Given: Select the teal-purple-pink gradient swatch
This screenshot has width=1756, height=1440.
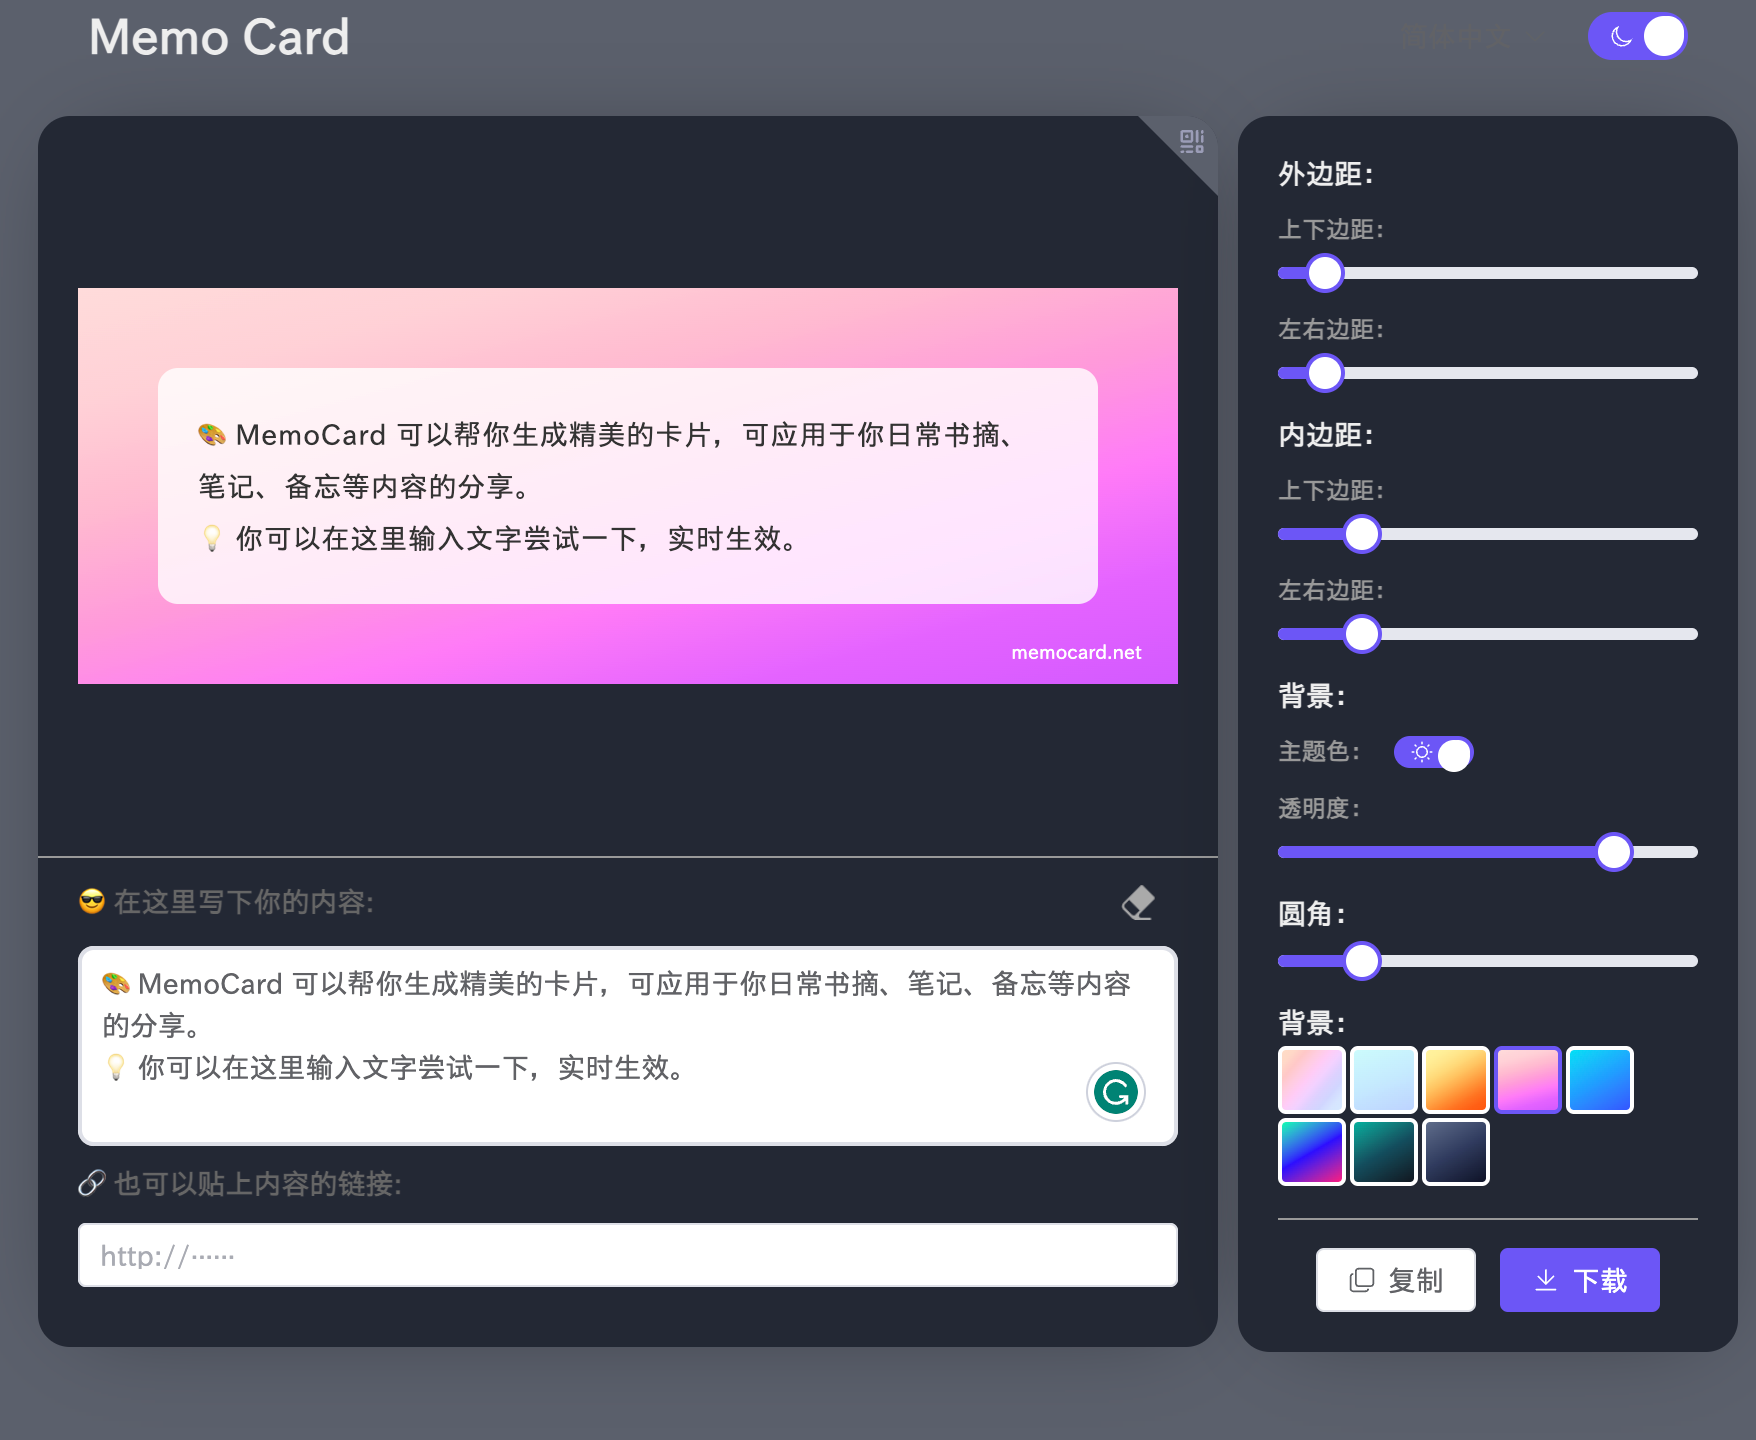Looking at the screenshot, I should click(1312, 1152).
